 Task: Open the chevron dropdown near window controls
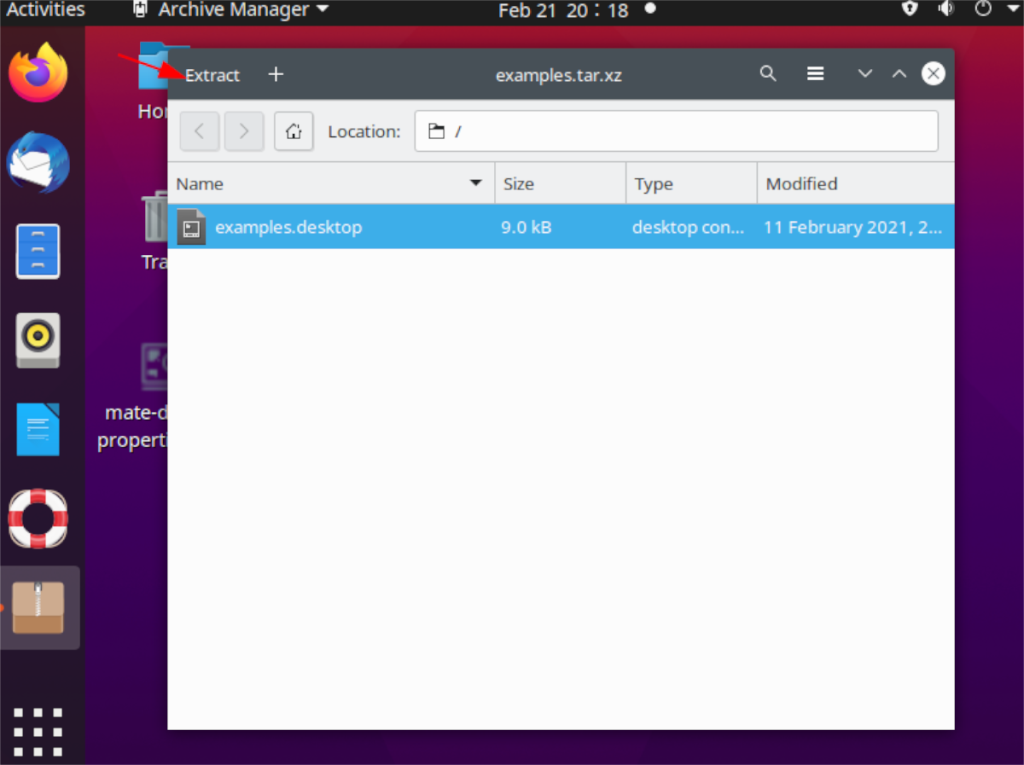click(x=864, y=73)
